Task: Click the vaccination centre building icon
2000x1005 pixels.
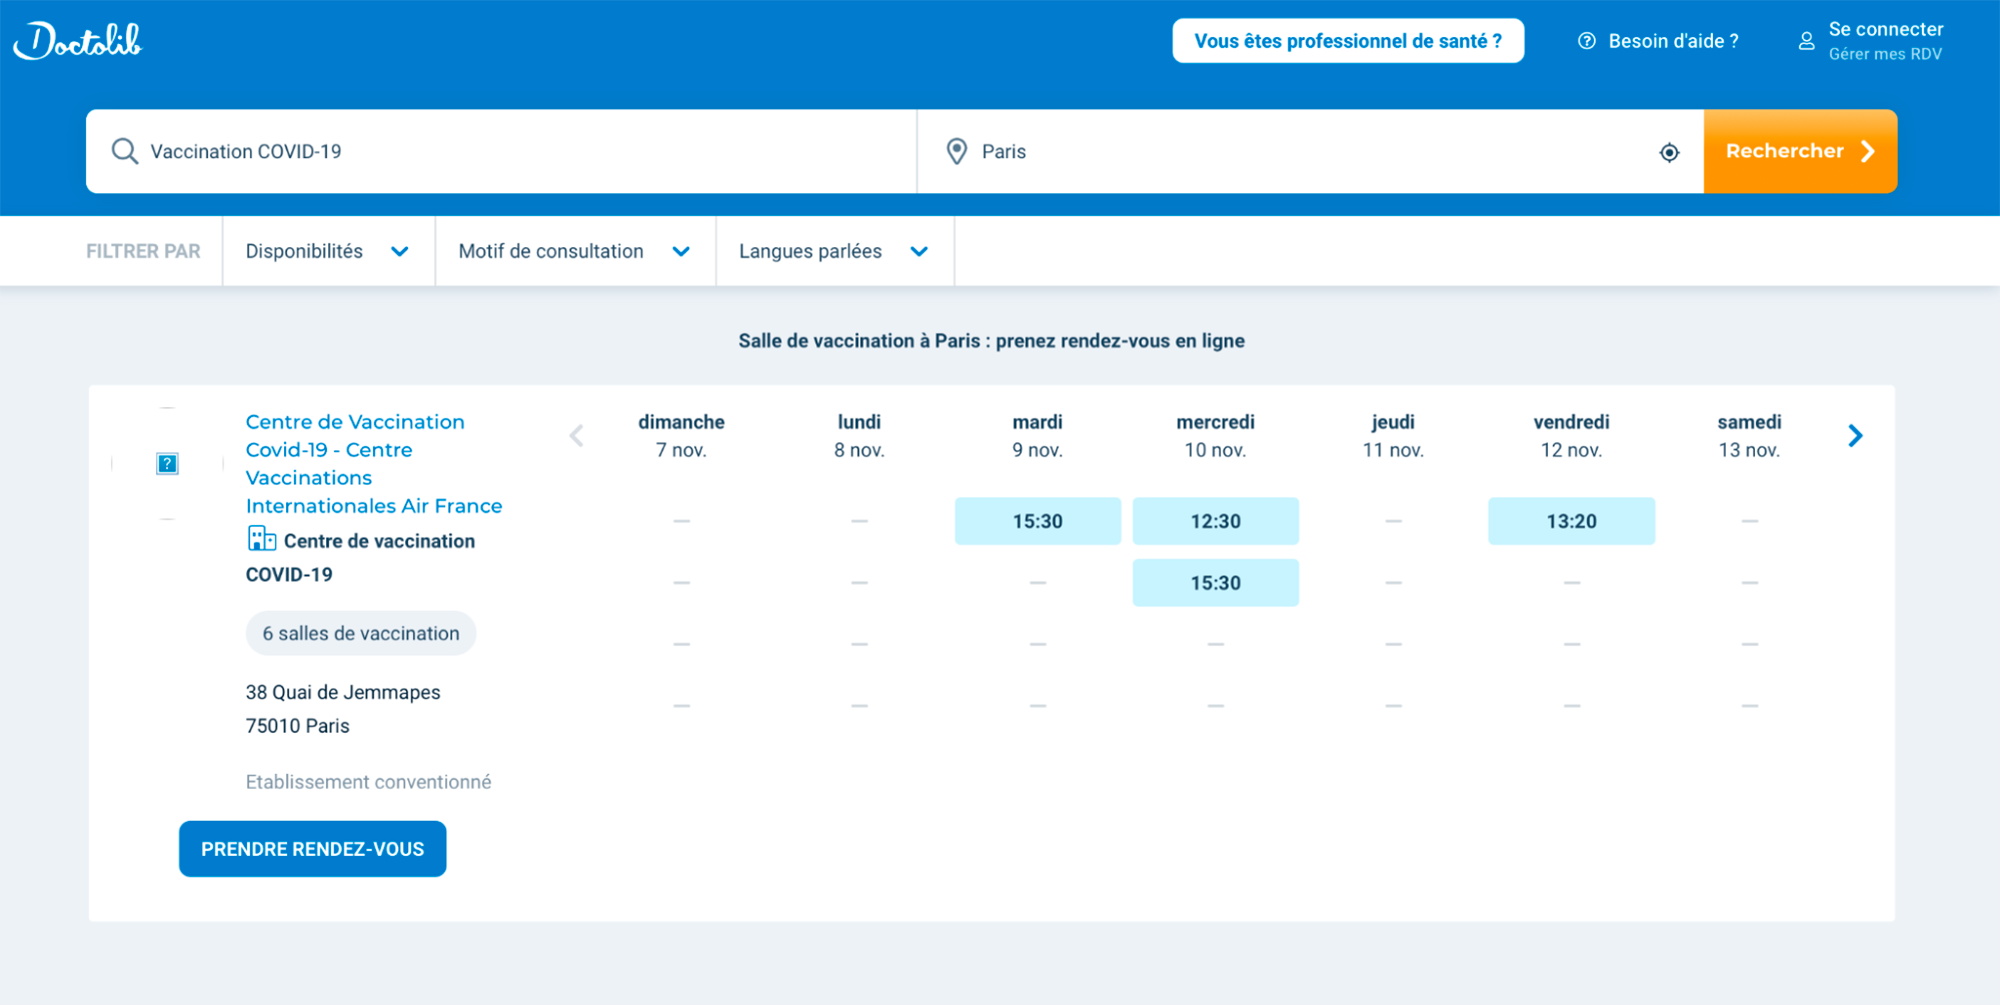Action: (x=261, y=539)
